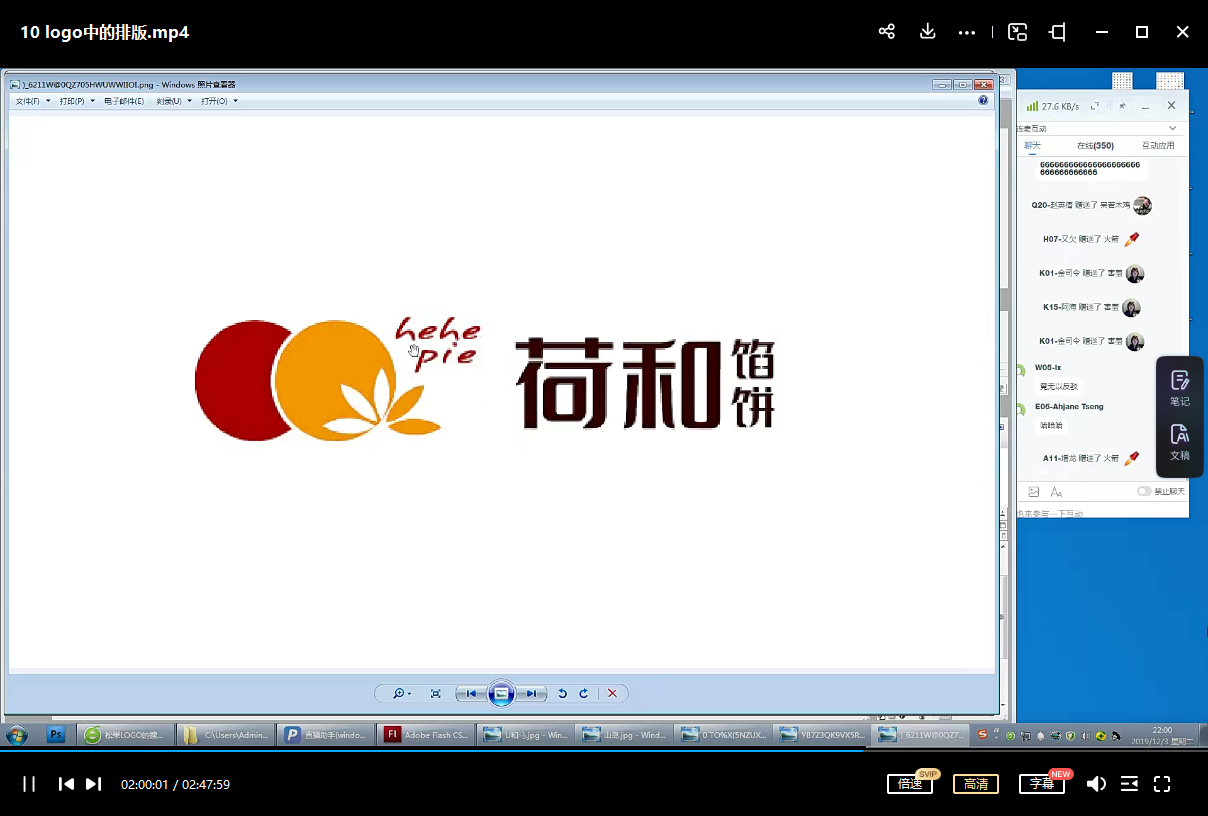
Task: Click the expand arrows icon in chat panel header
Action: (1096, 106)
